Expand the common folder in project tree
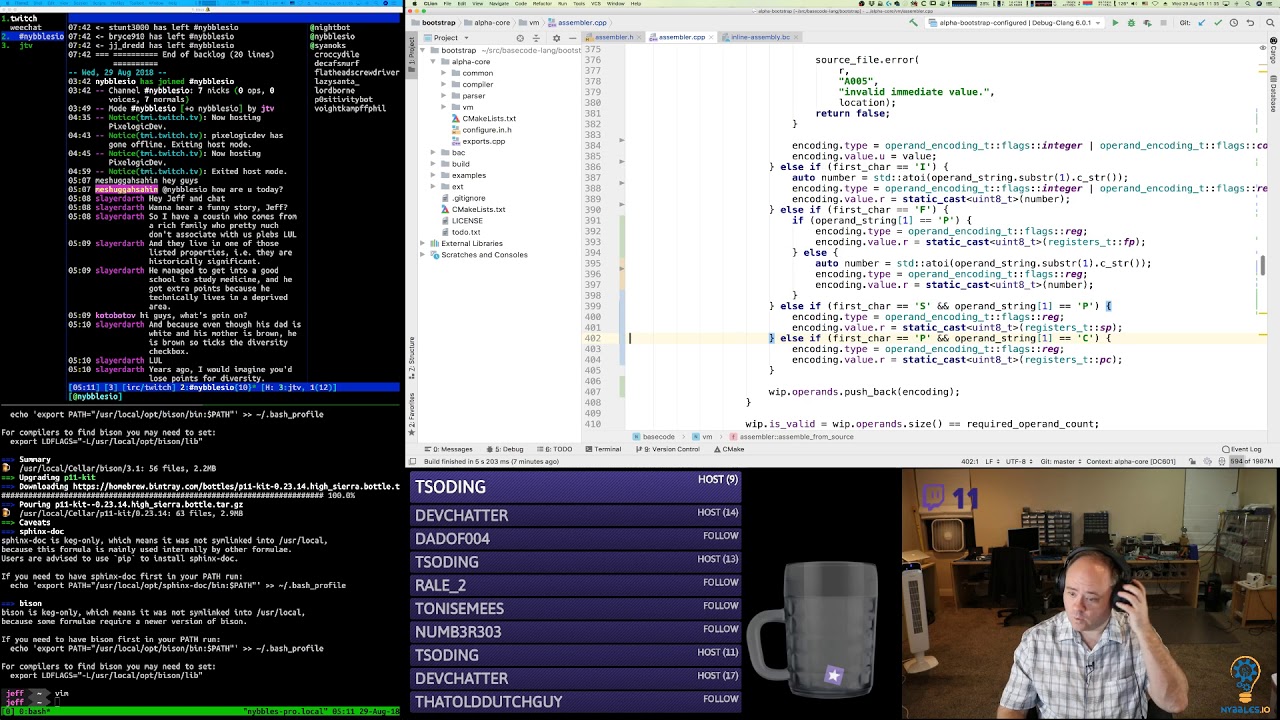Image resolution: width=1280 pixels, height=720 pixels. [x=445, y=73]
